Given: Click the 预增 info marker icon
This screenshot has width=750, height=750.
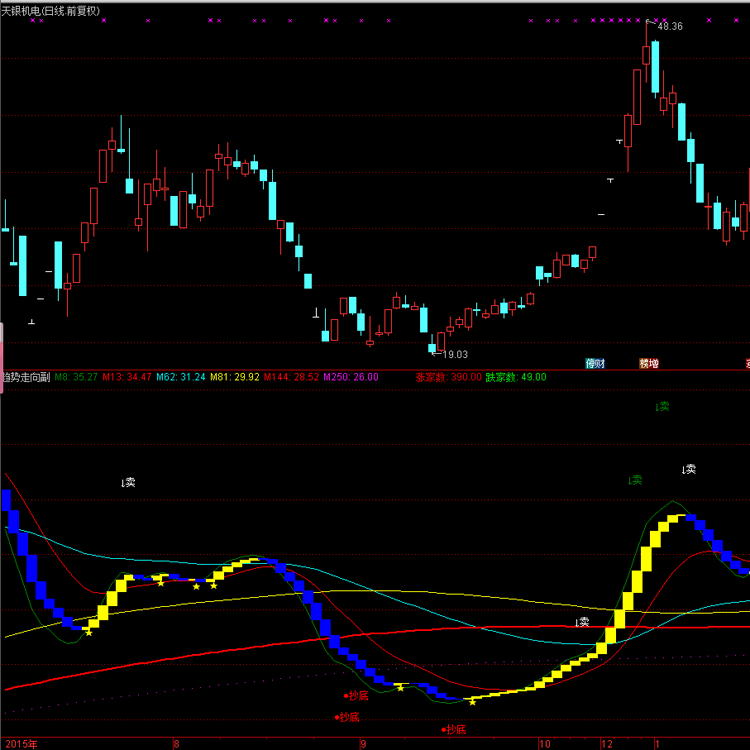Looking at the screenshot, I should pyautogui.click(x=649, y=363).
